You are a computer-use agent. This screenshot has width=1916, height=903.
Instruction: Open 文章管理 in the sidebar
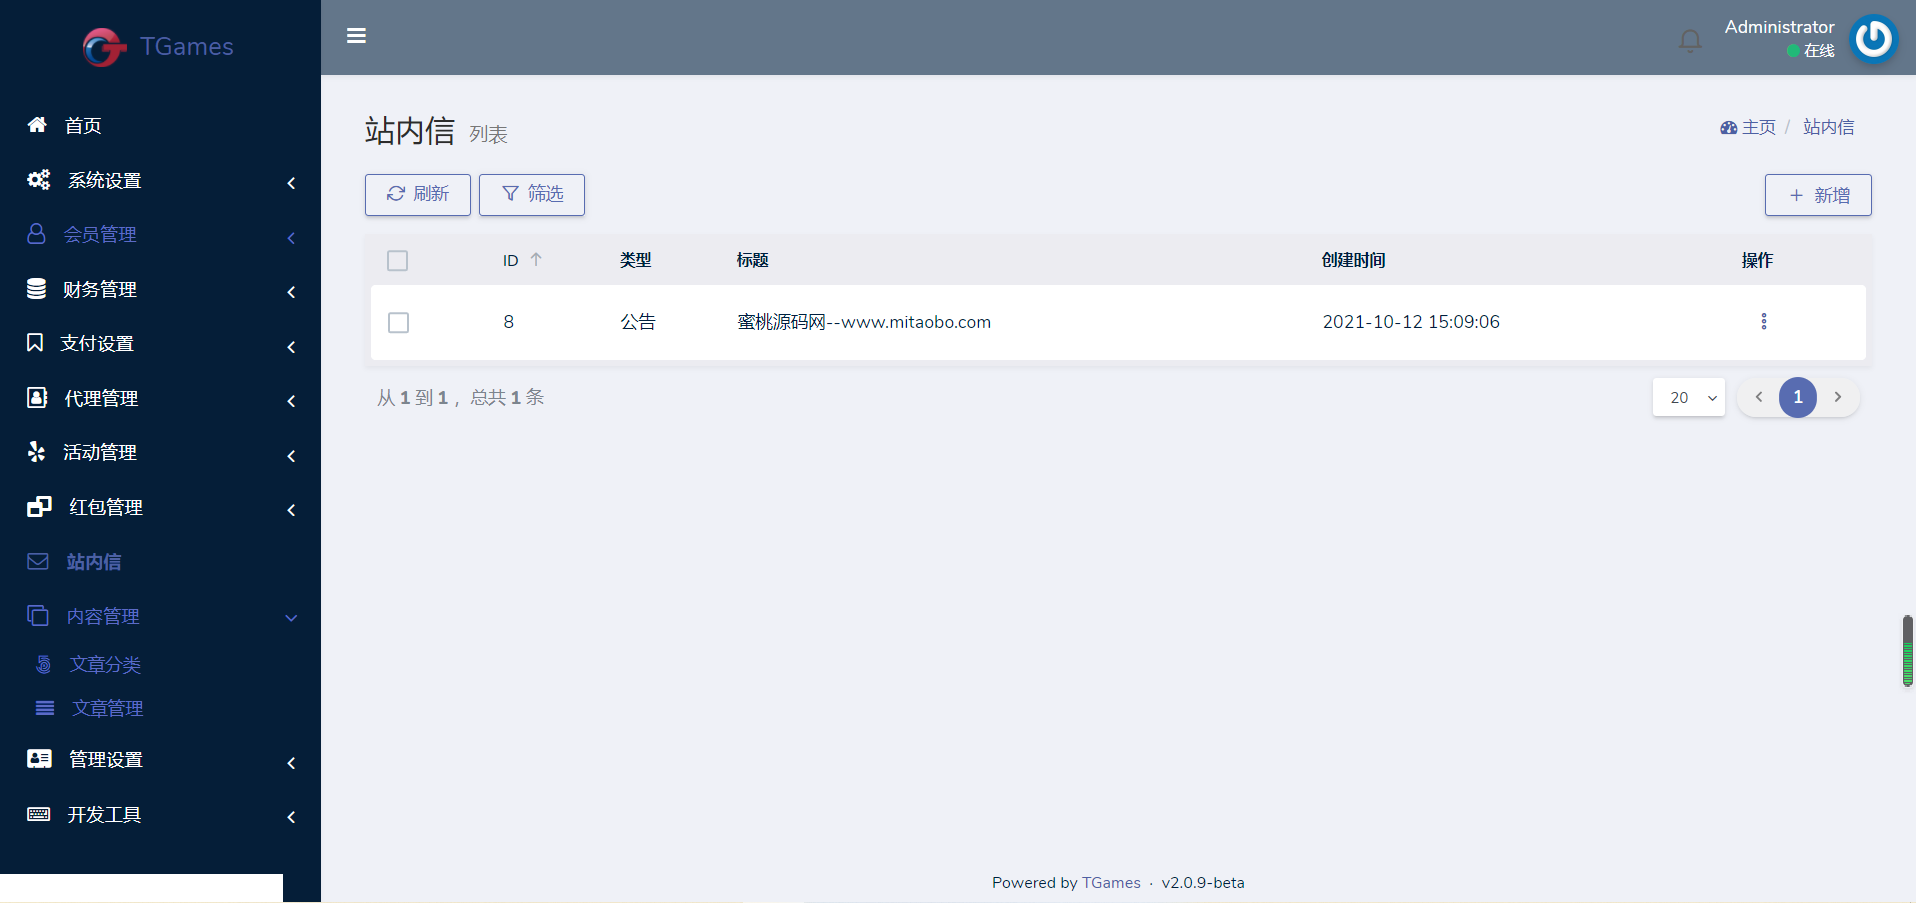tap(107, 708)
